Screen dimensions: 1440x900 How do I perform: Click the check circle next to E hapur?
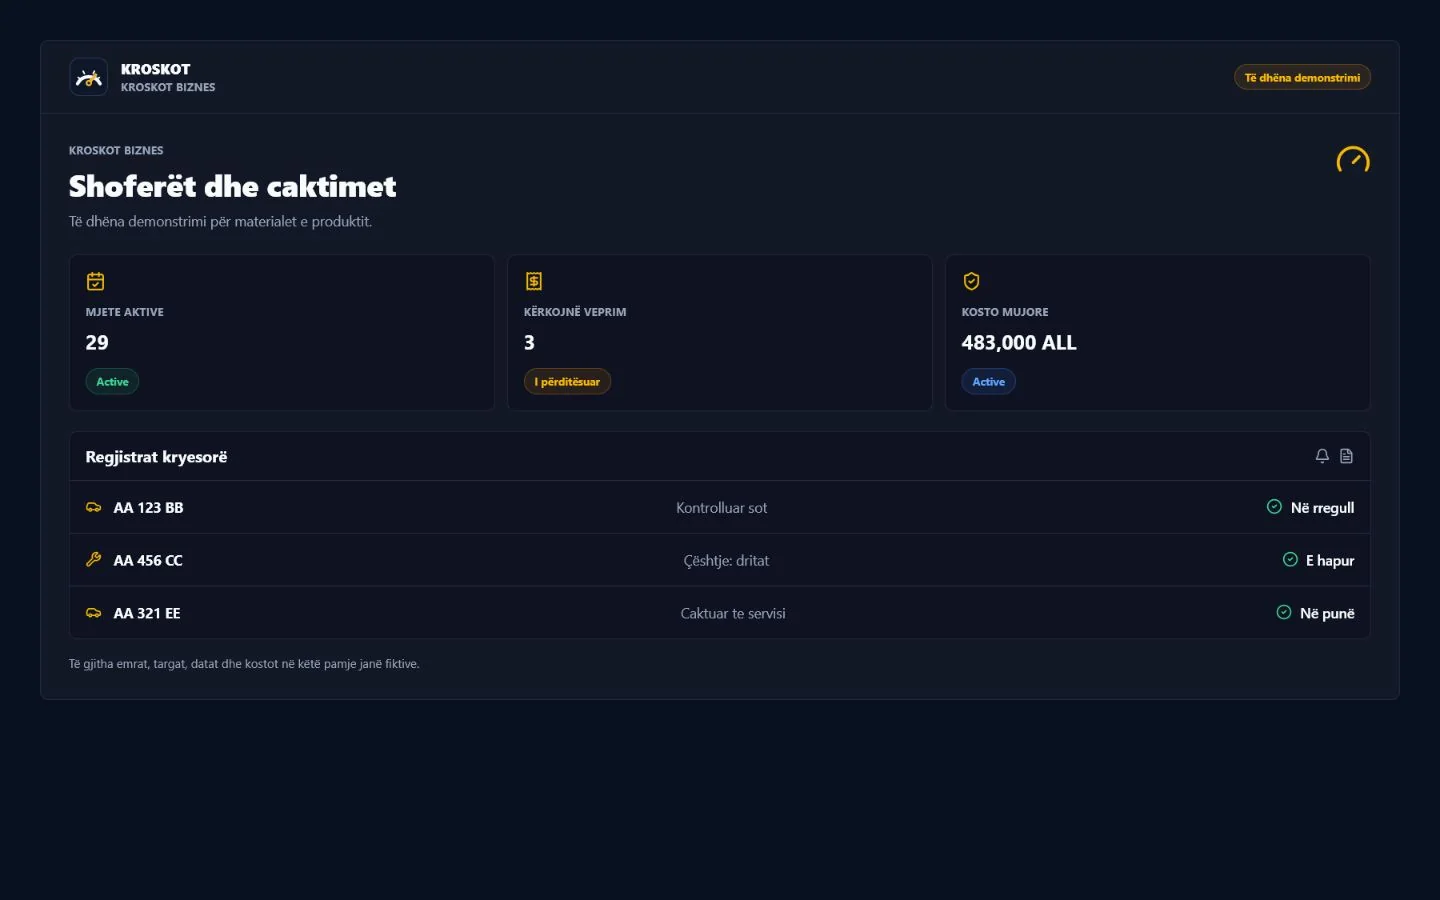1290,560
